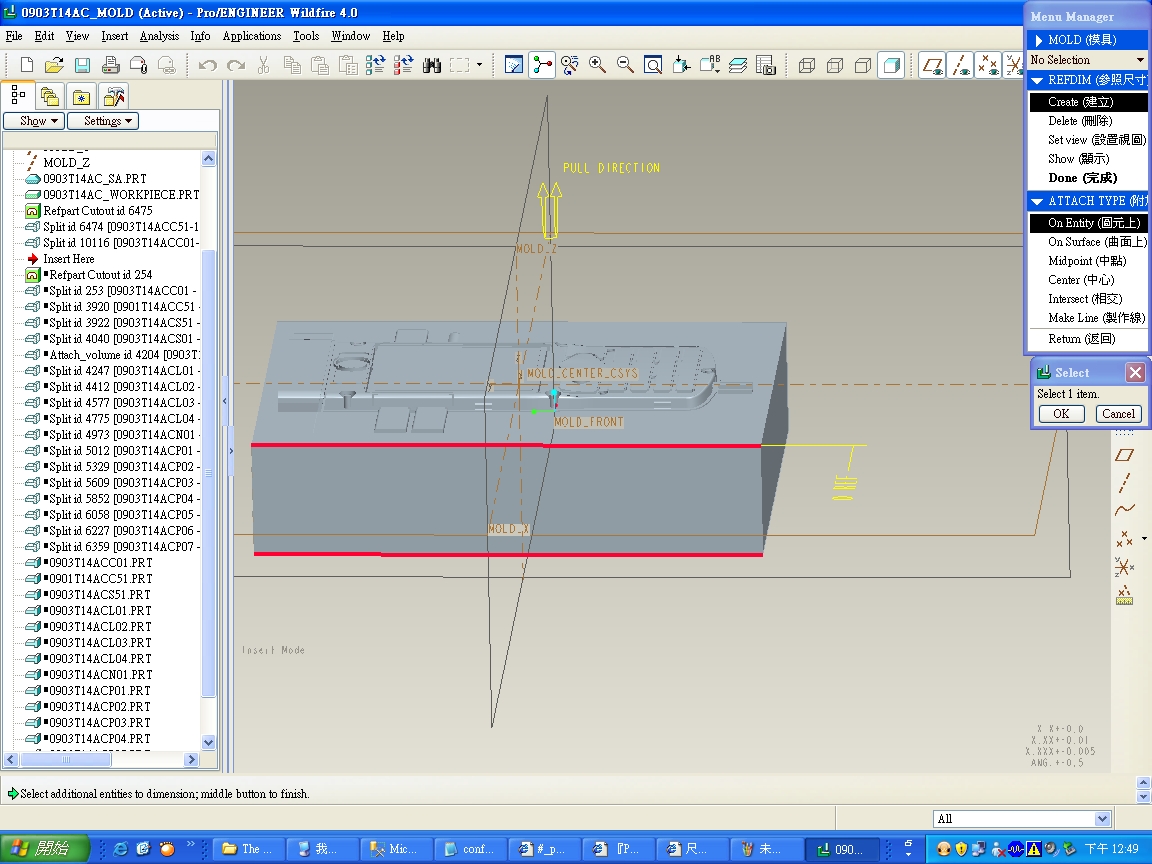Image resolution: width=1152 pixels, height=864 pixels.
Task: Save the model with the floppy disk icon
Action: [82, 65]
